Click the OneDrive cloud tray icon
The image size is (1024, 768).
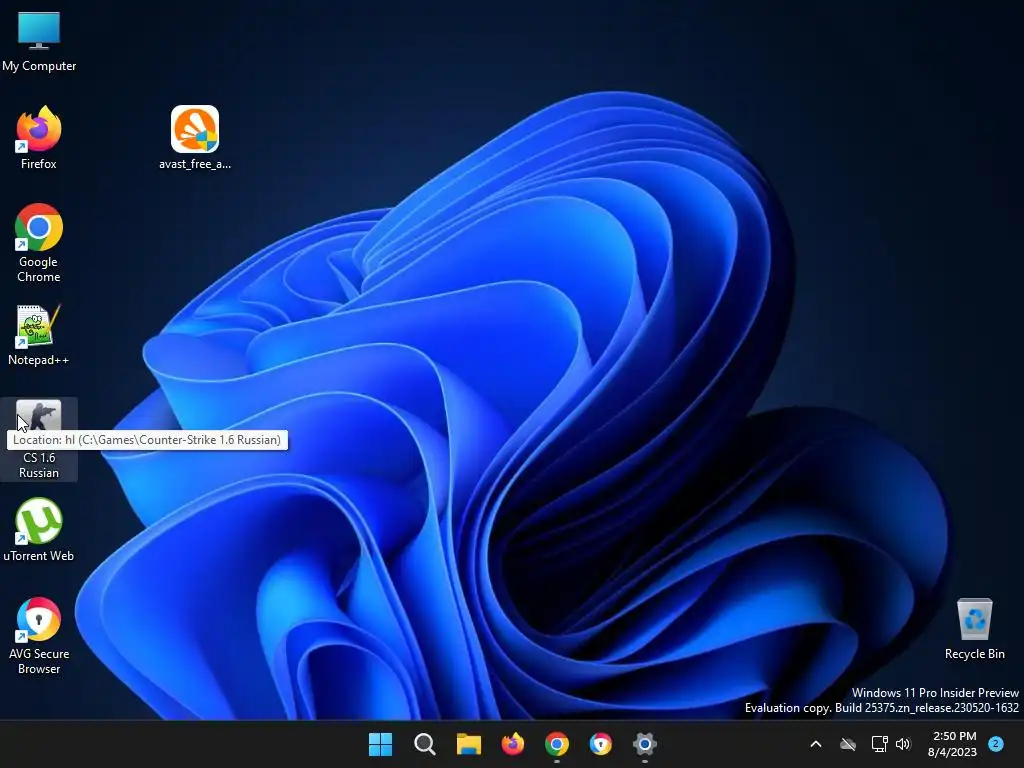(848, 744)
